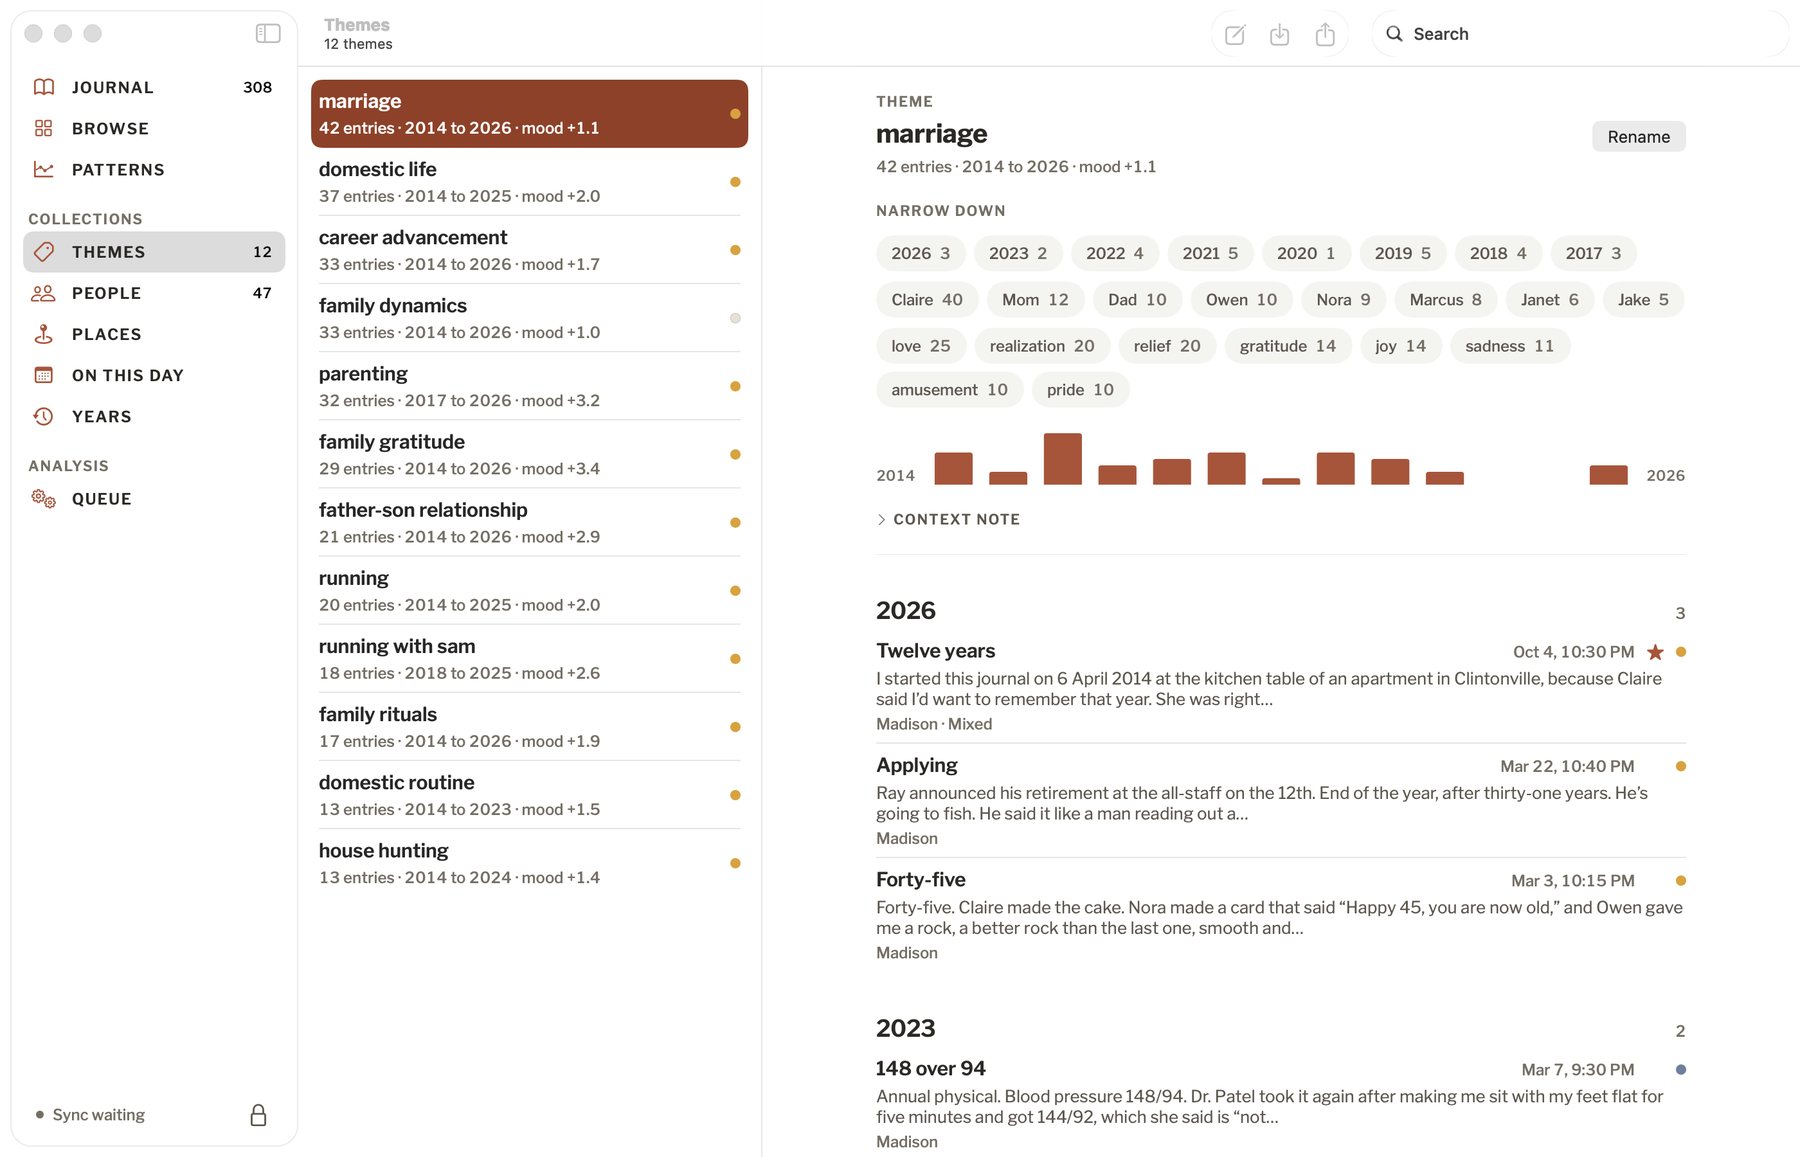Click the tallest bar in the year histogram

pyautogui.click(x=1062, y=459)
